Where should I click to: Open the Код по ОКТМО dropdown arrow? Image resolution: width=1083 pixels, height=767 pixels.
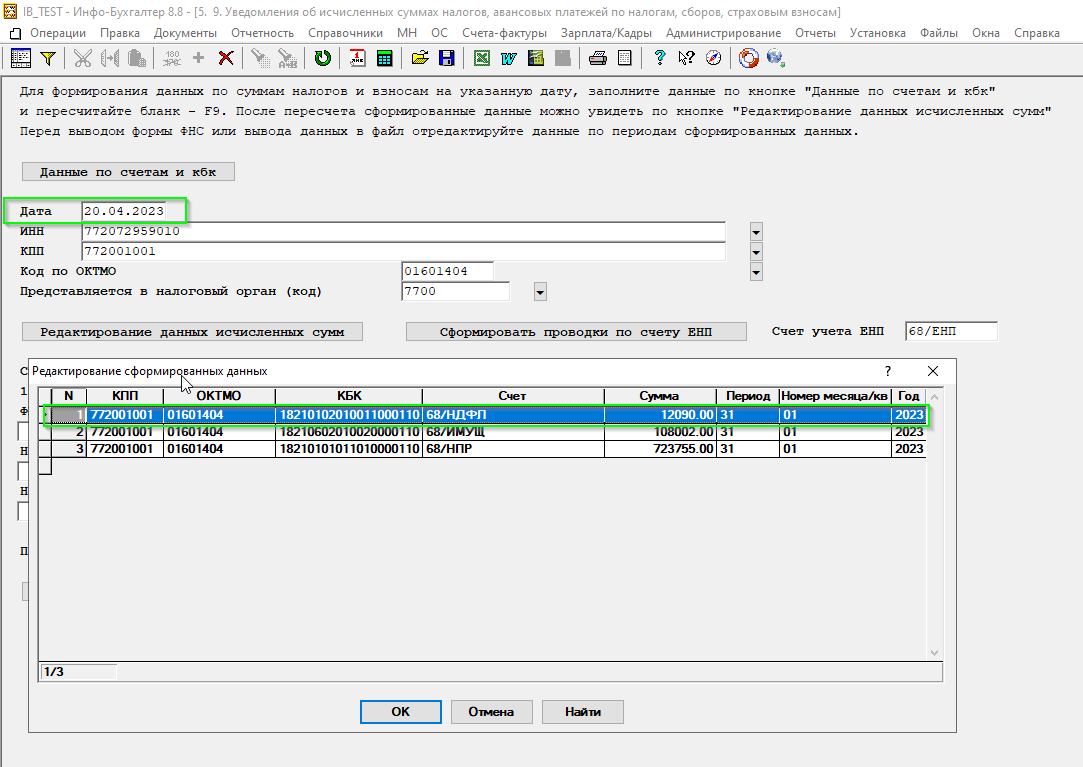click(756, 272)
